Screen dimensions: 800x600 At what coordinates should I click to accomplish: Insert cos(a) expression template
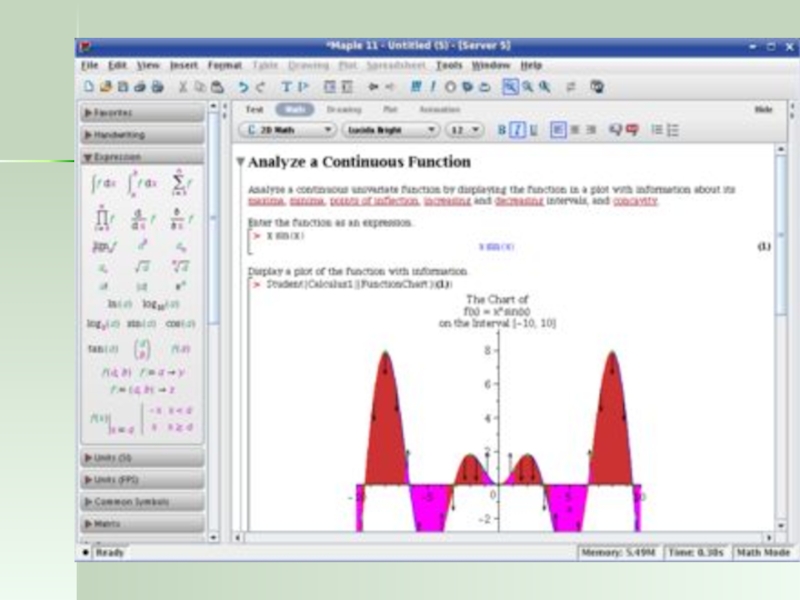tap(180, 324)
